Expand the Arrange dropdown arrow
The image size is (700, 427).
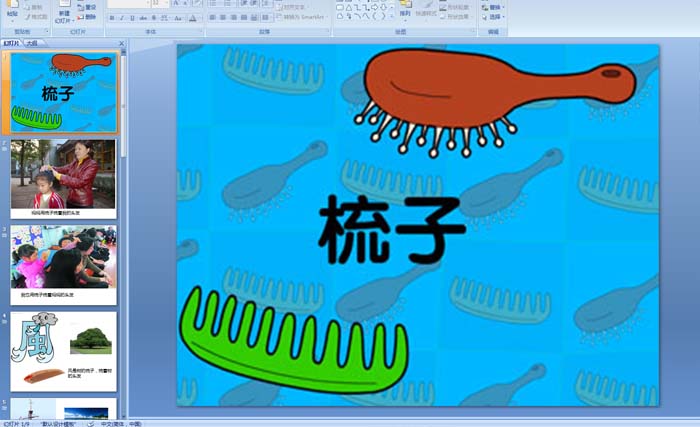coord(405,21)
